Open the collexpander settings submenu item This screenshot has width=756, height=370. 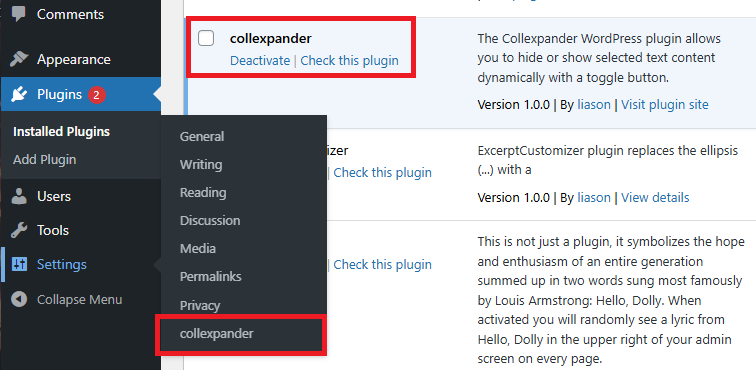tap(216, 333)
